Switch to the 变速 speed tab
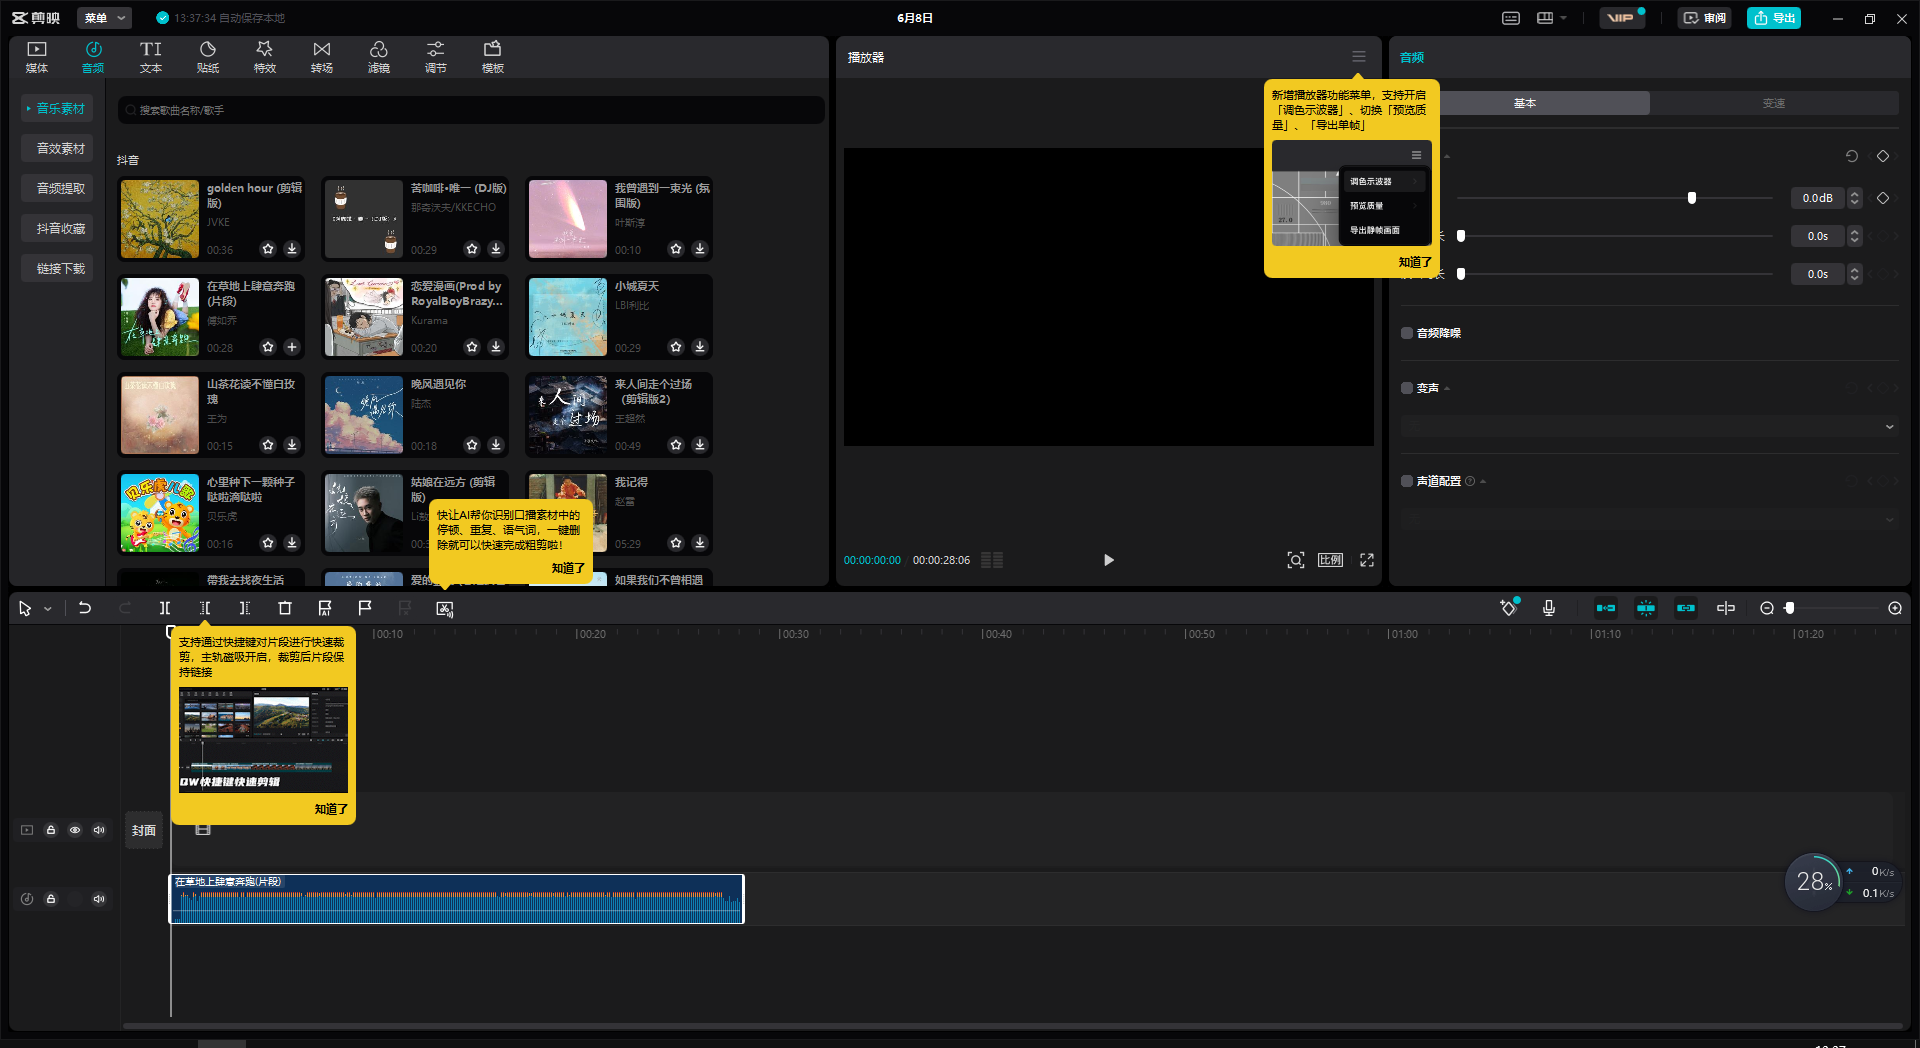 pos(1774,103)
